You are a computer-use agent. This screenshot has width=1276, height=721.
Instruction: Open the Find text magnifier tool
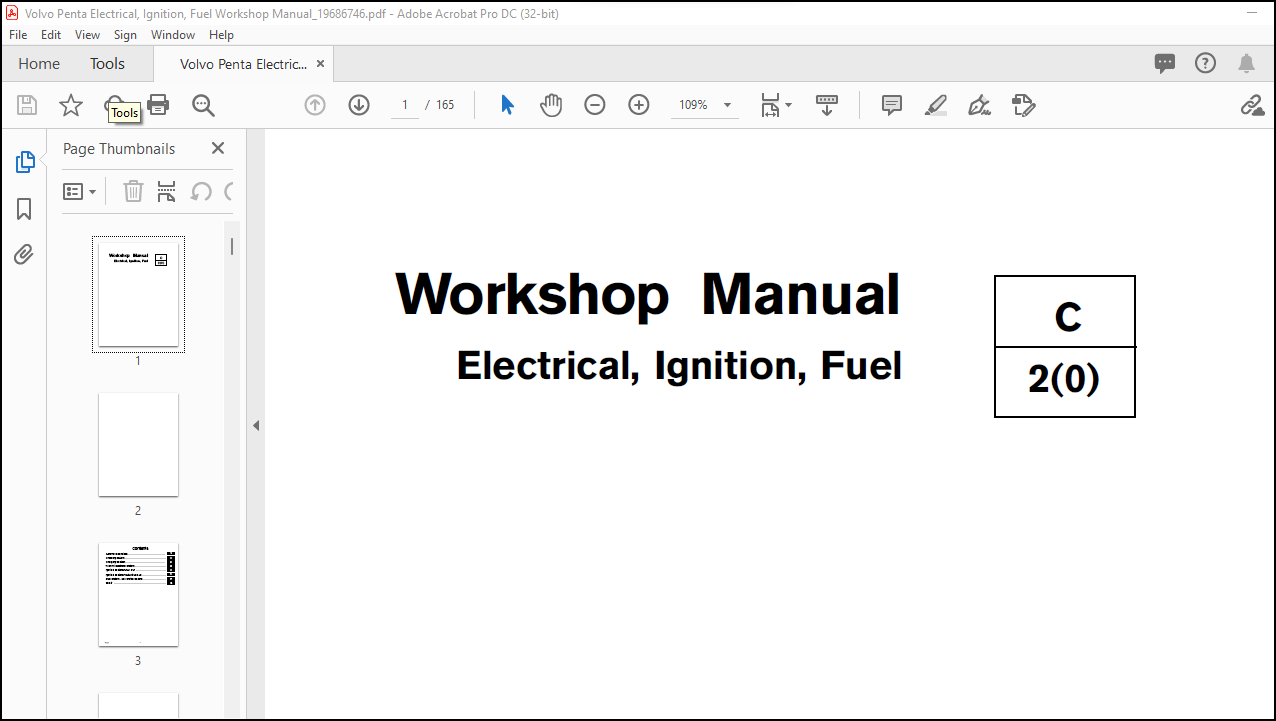[x=203, y=105]
